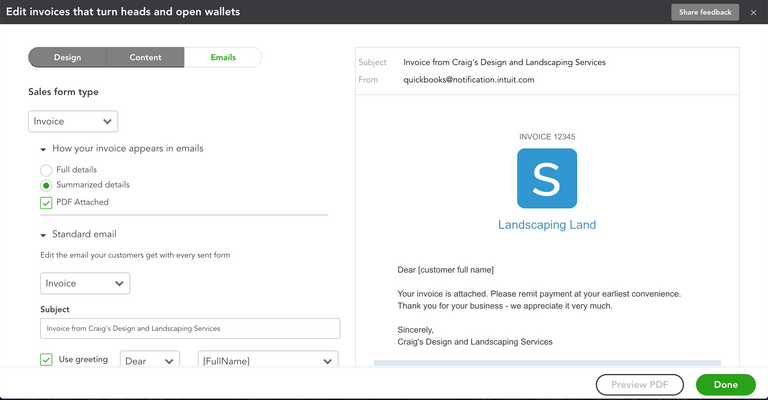Click the Landscaping Land company name in preview

point(546,225)
